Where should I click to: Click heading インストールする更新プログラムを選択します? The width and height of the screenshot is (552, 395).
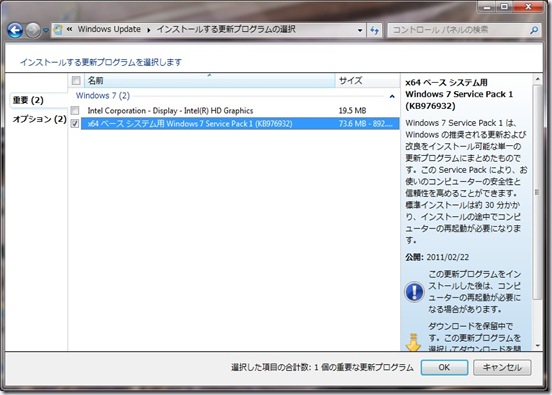(x=101, y=62)
